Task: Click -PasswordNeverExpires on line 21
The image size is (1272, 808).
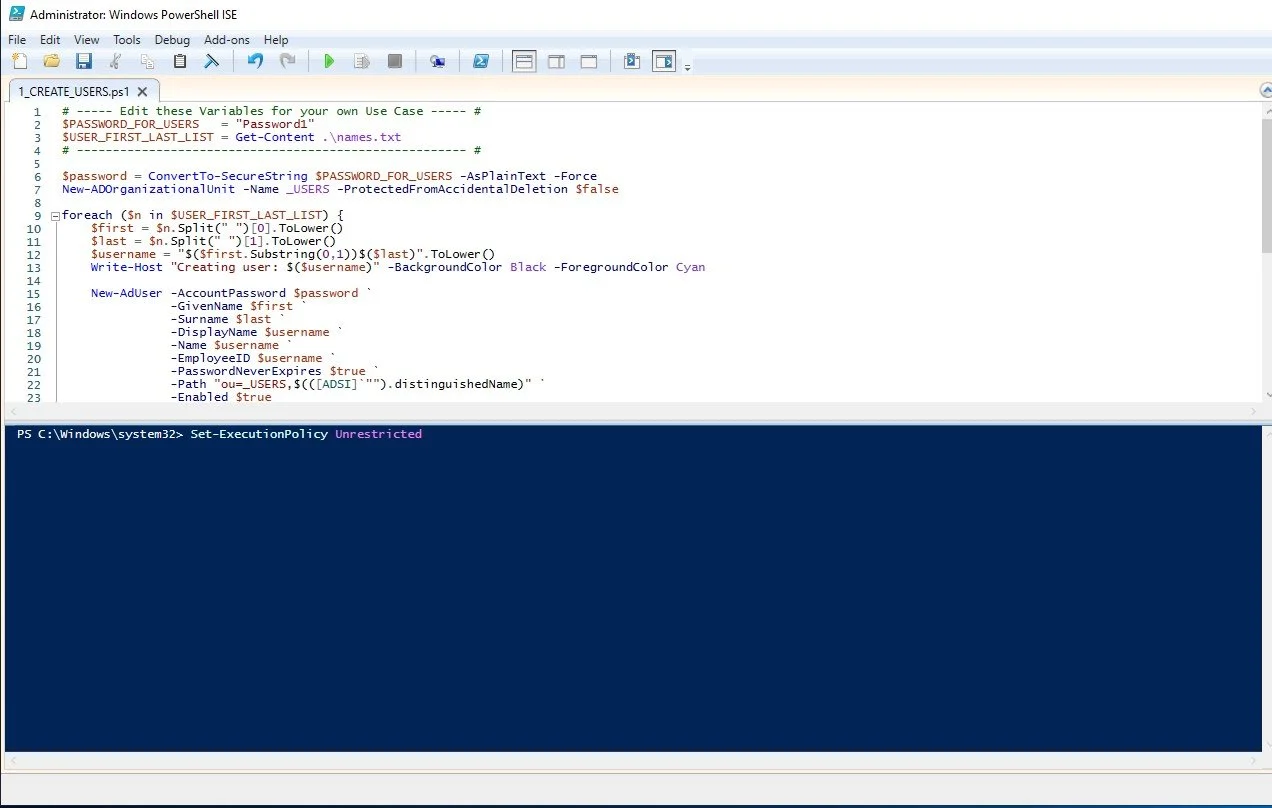Action: point(246,371)
